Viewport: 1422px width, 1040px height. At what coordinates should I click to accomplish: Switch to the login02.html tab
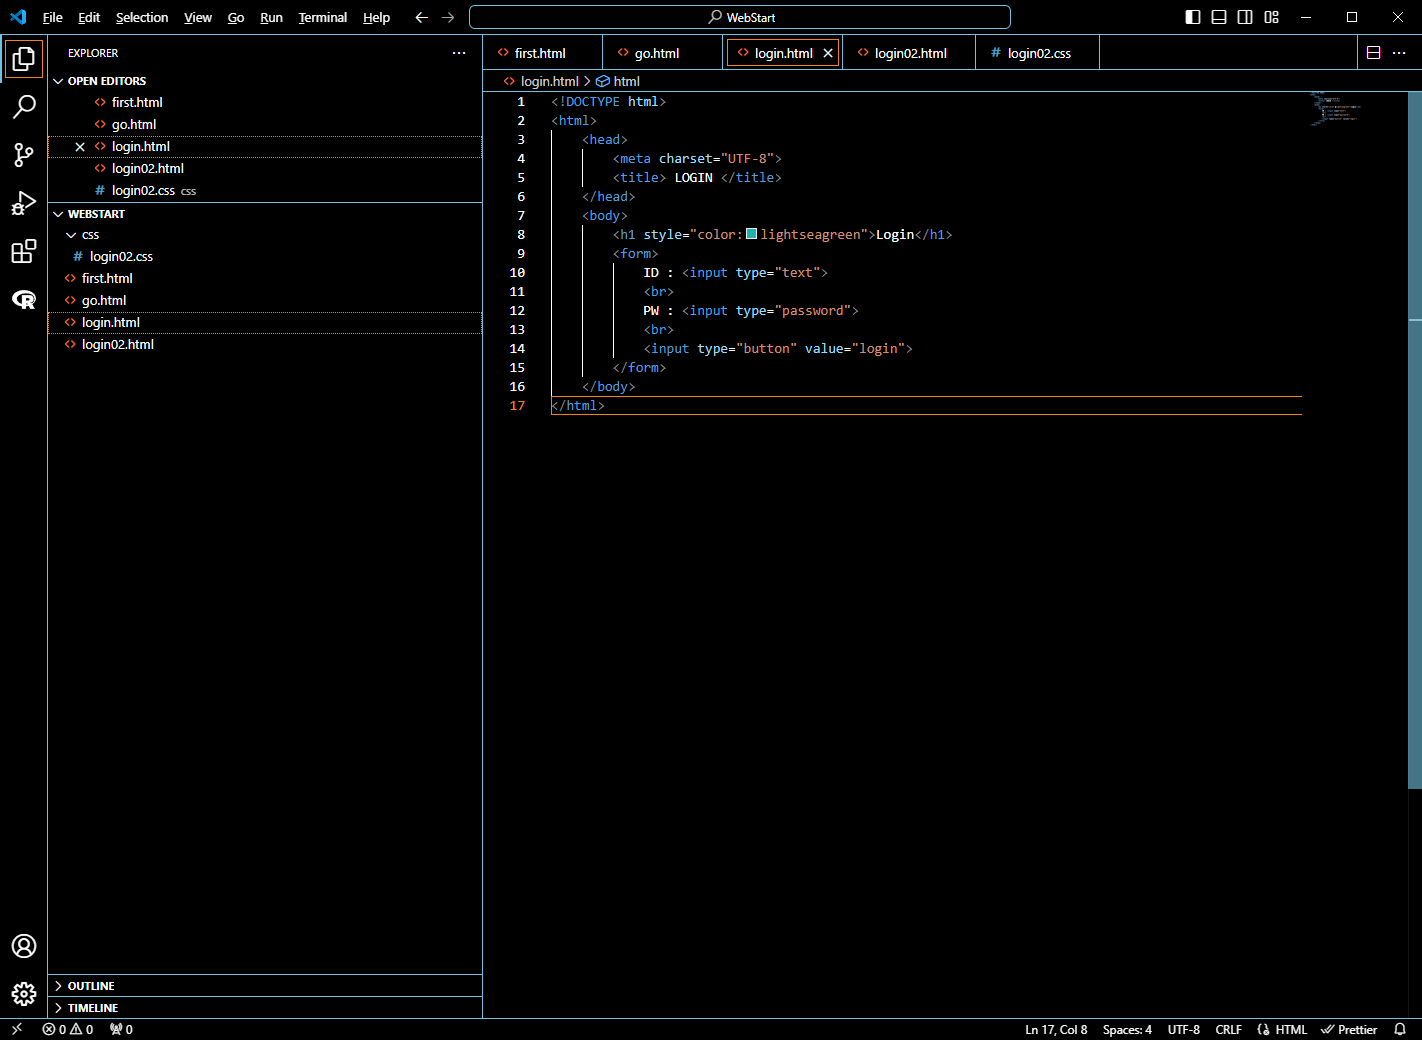[909, 53]
